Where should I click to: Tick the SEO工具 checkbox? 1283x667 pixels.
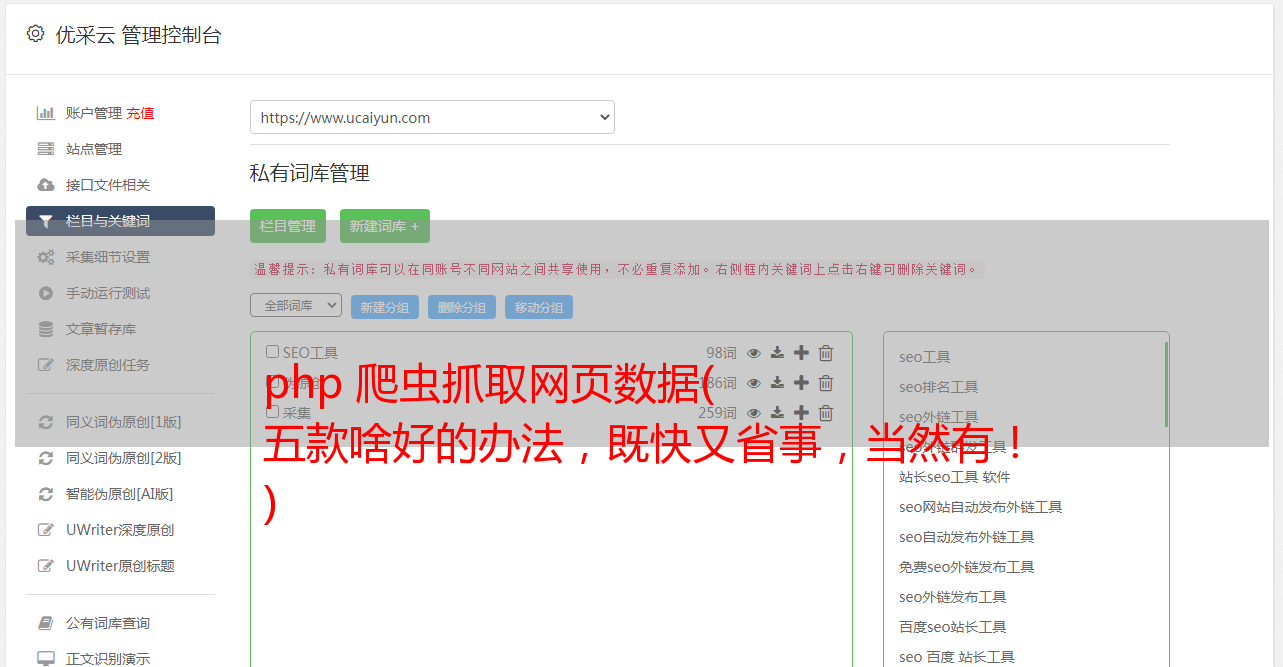(x=272, y=352)
